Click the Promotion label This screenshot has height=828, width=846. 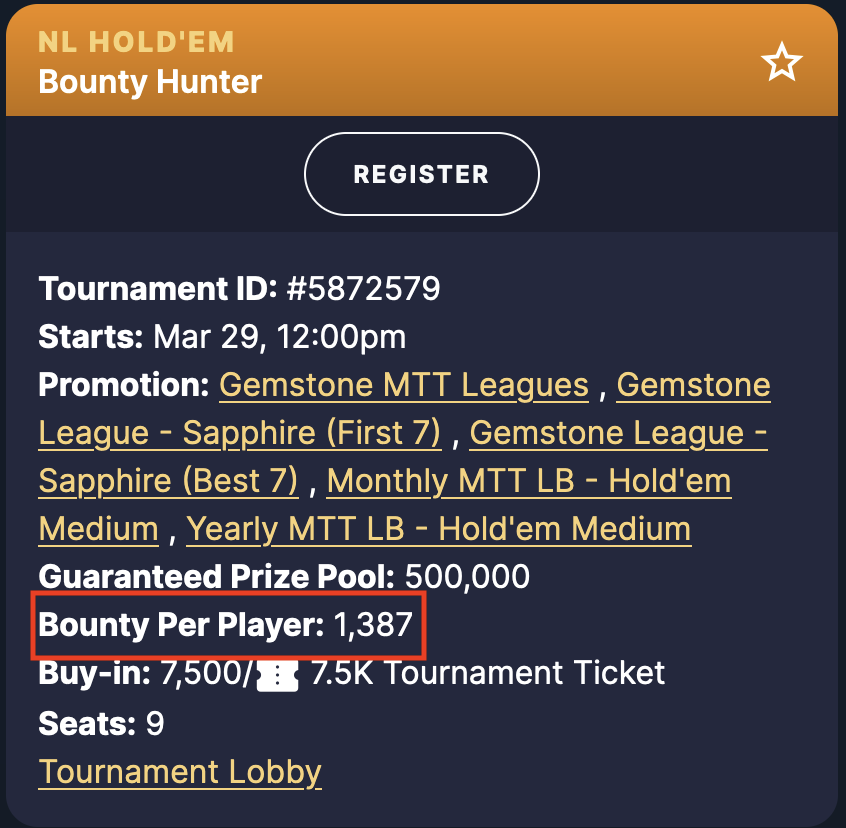point(124,385)
